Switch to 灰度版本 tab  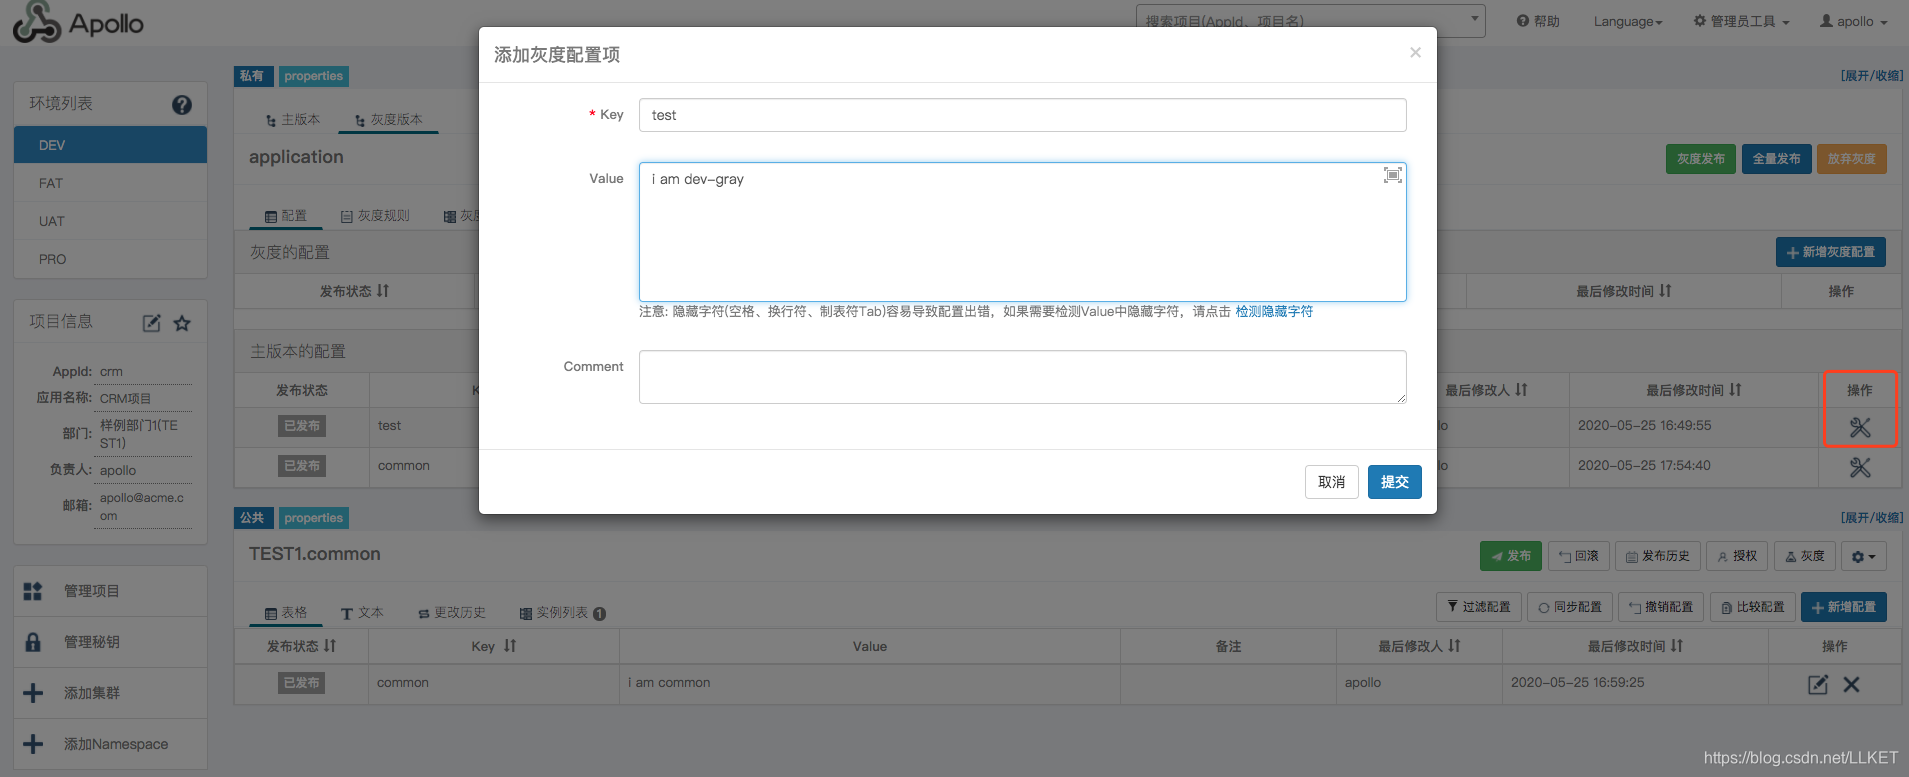(388, 119)
